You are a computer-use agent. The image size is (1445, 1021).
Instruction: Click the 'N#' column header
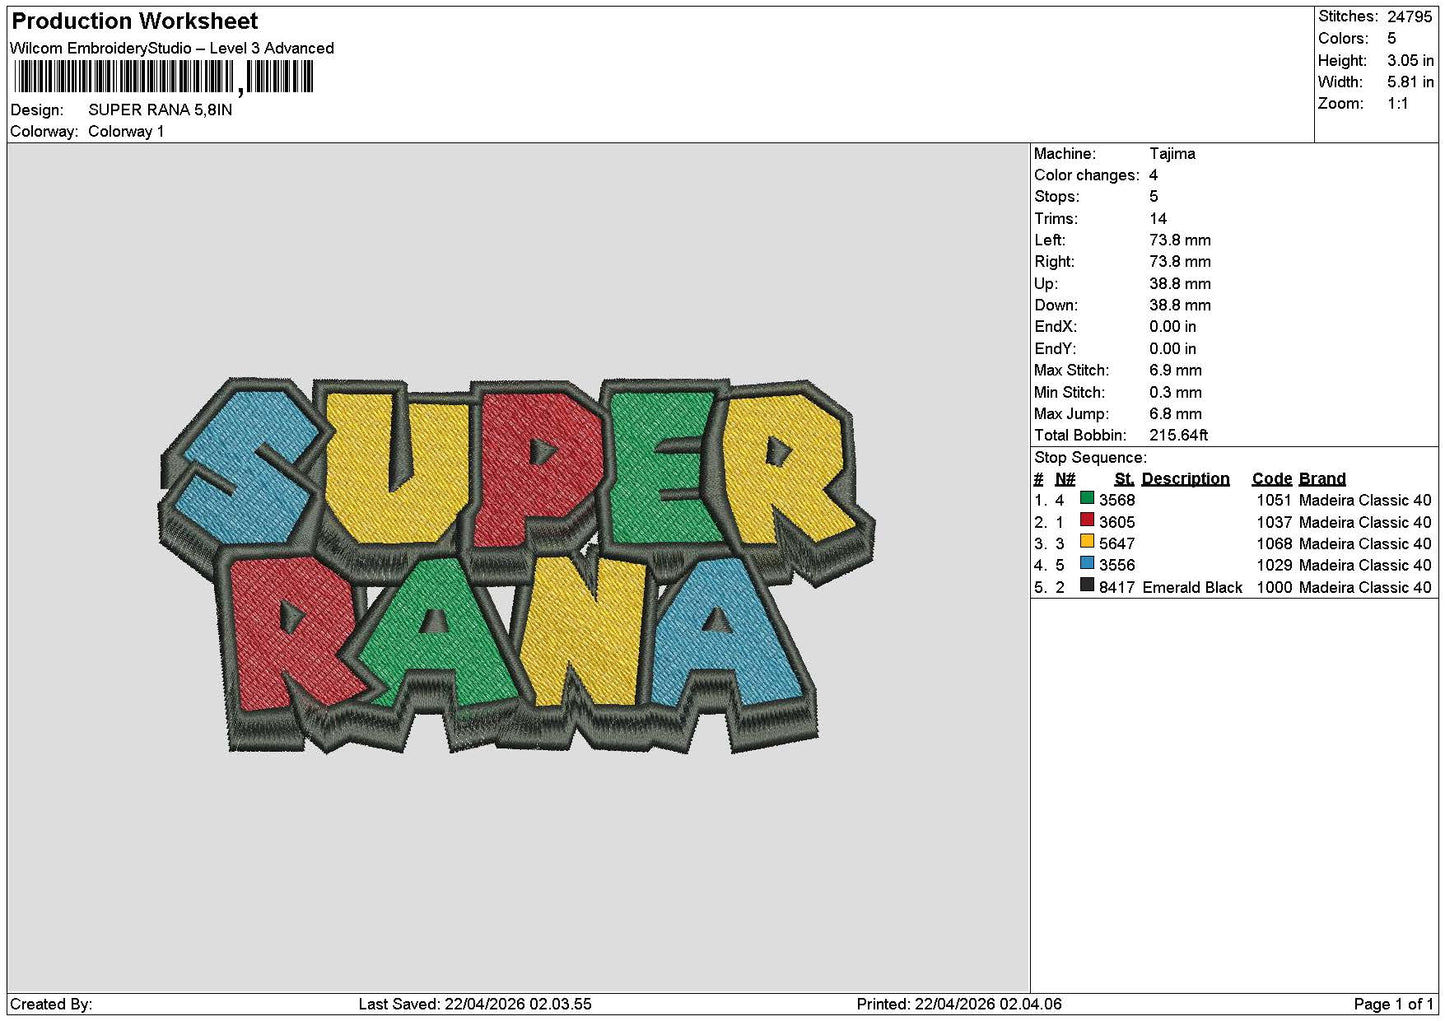pyautogui.click(x=1065, y=479)
